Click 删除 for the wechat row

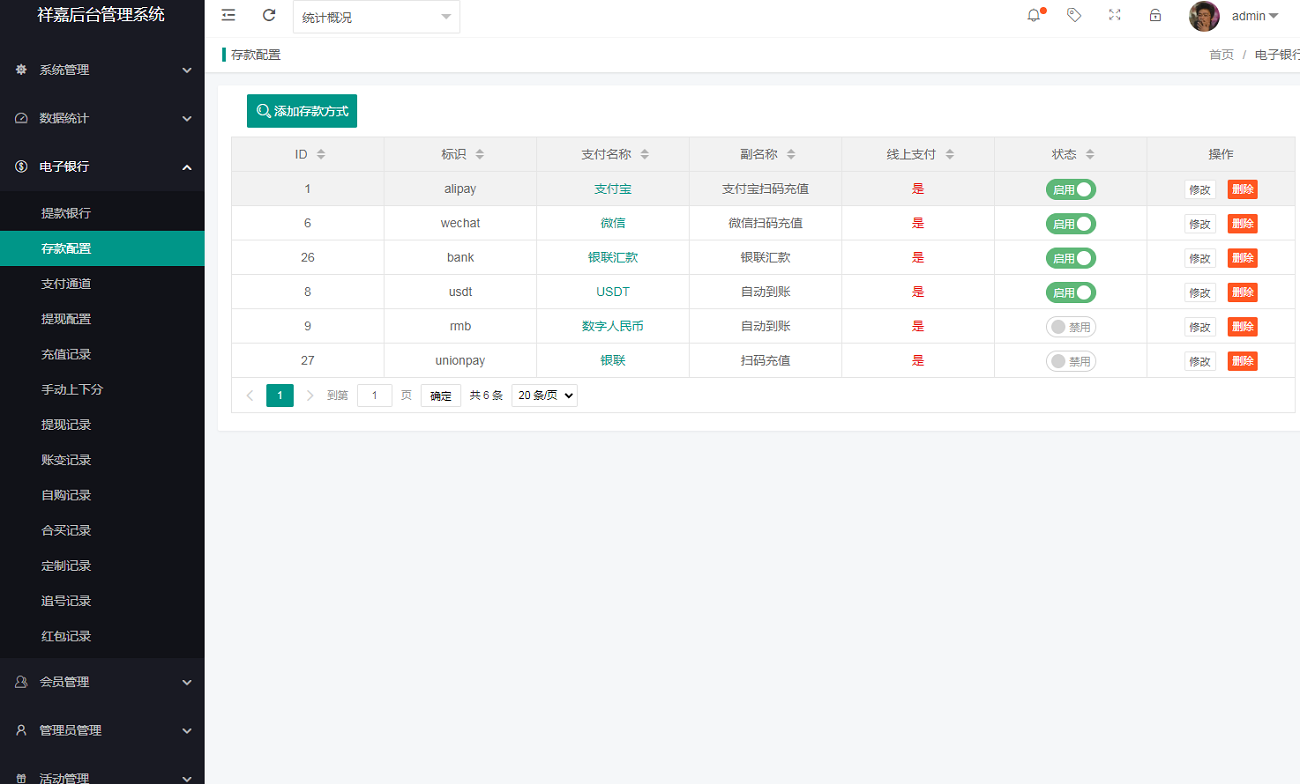point(1242,224)
